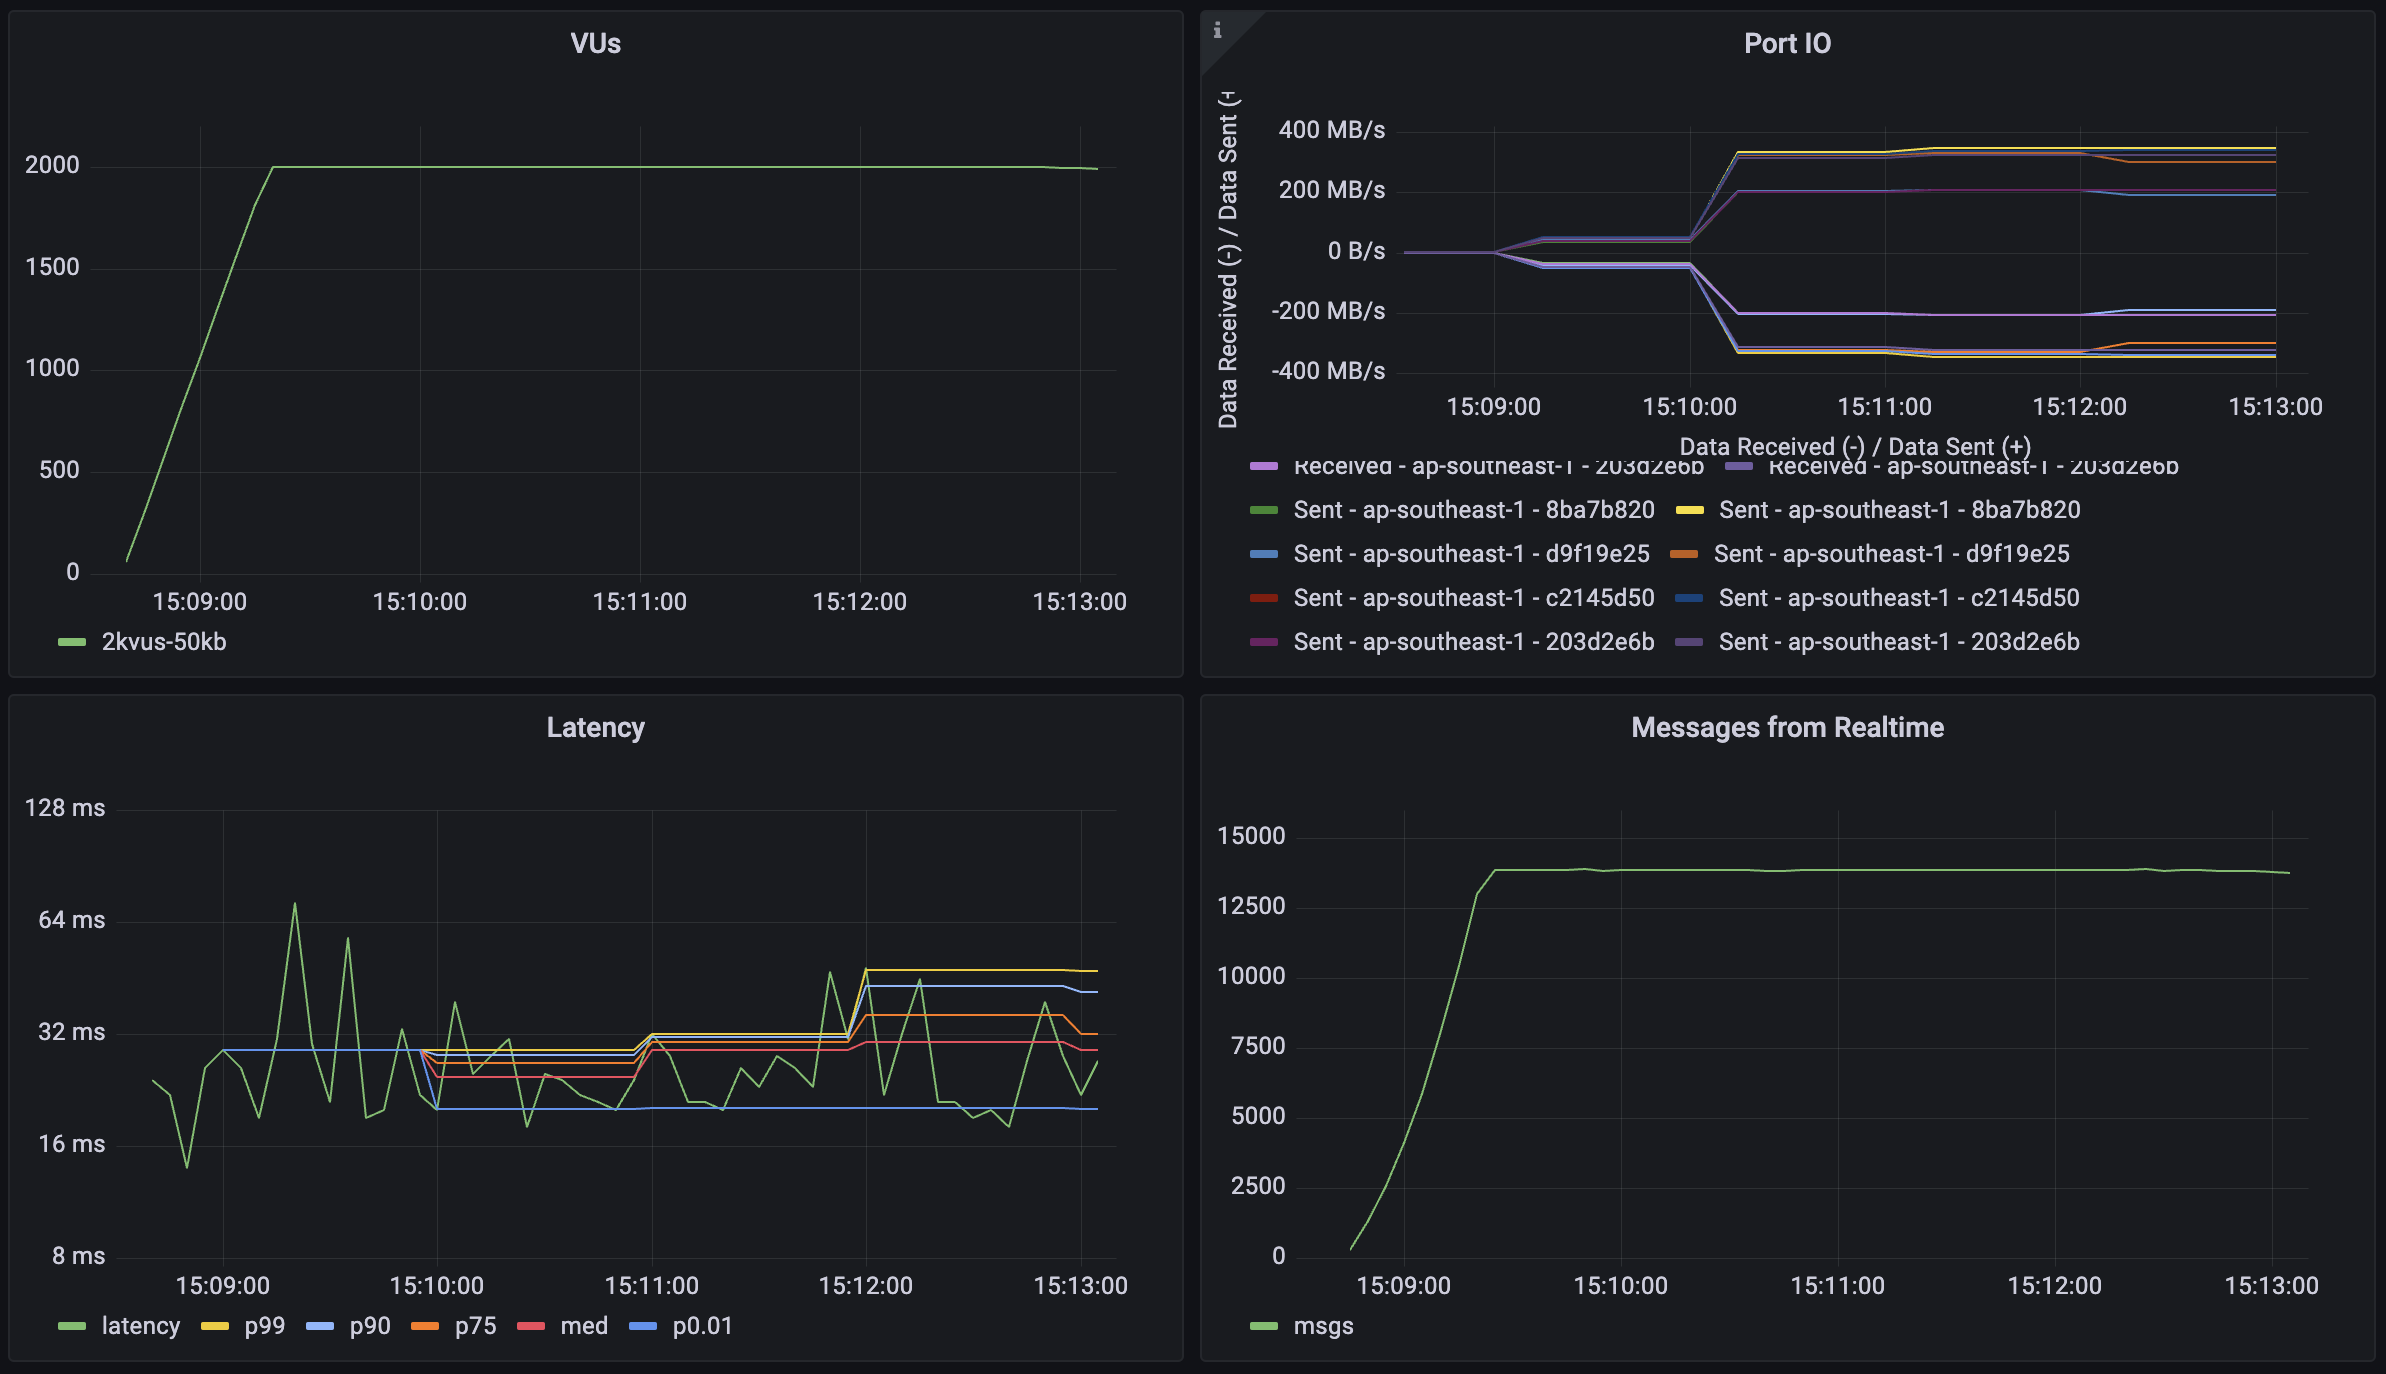The height and width of the screenshot is (1374, 2386).
Task: Toggle the Sent - ap-southeast-1 - 8ba7b820 series
Action: tap(1474, 509)
